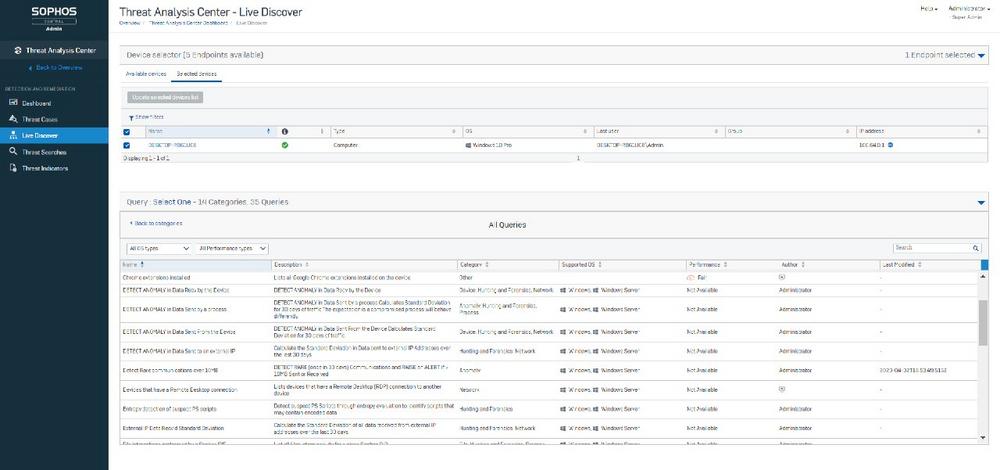Image resolution: width=1000 pixels, height=470 pixels.
Task: Click into the query Search input field
Action: click(x=932, y=248)
